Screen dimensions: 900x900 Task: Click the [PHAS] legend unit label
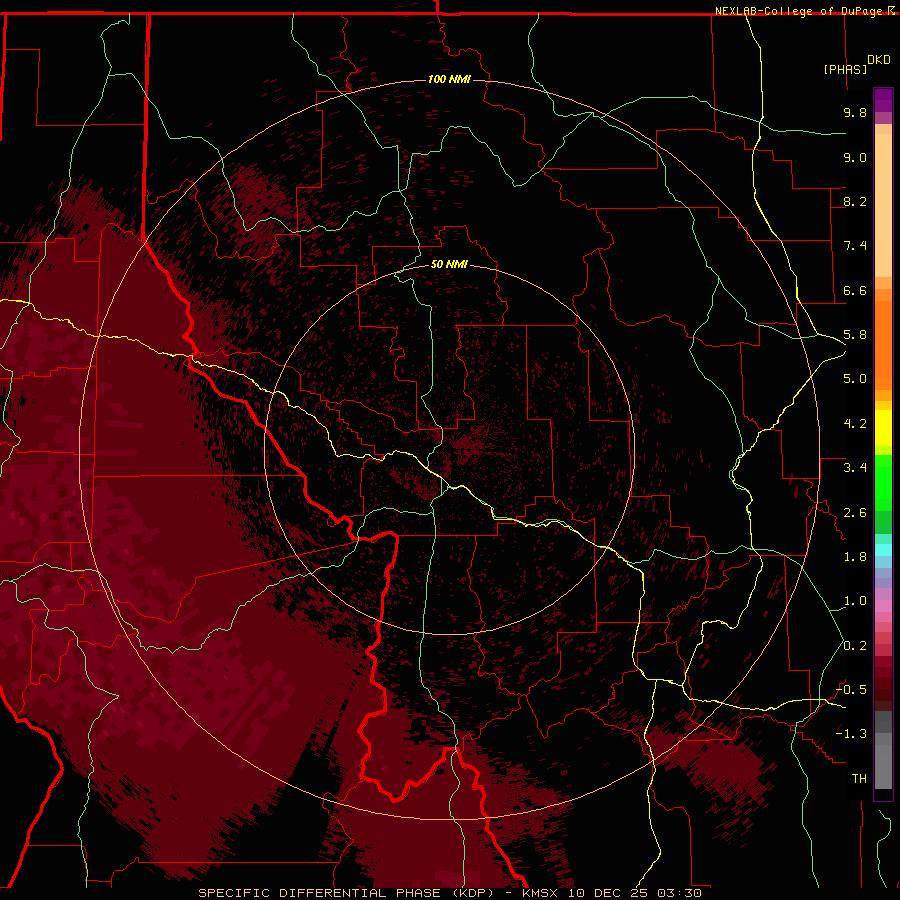pos(845,69)
